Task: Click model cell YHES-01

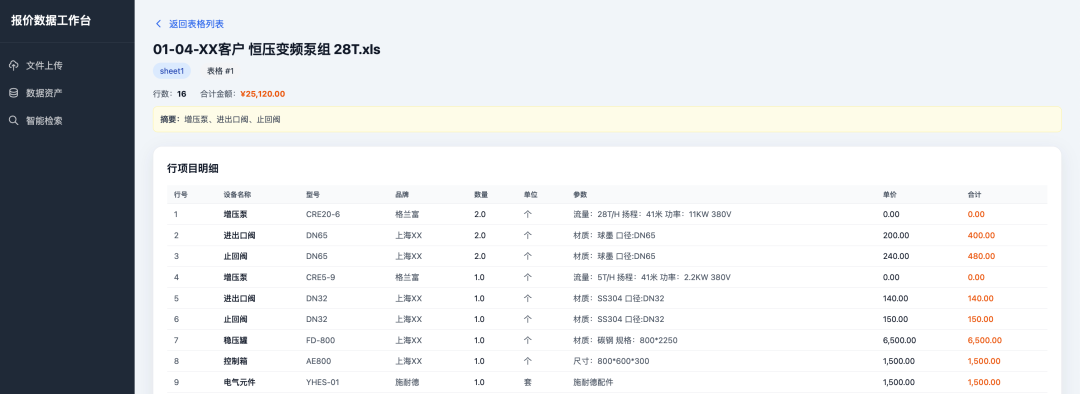Action: click(x=322, y=382)
